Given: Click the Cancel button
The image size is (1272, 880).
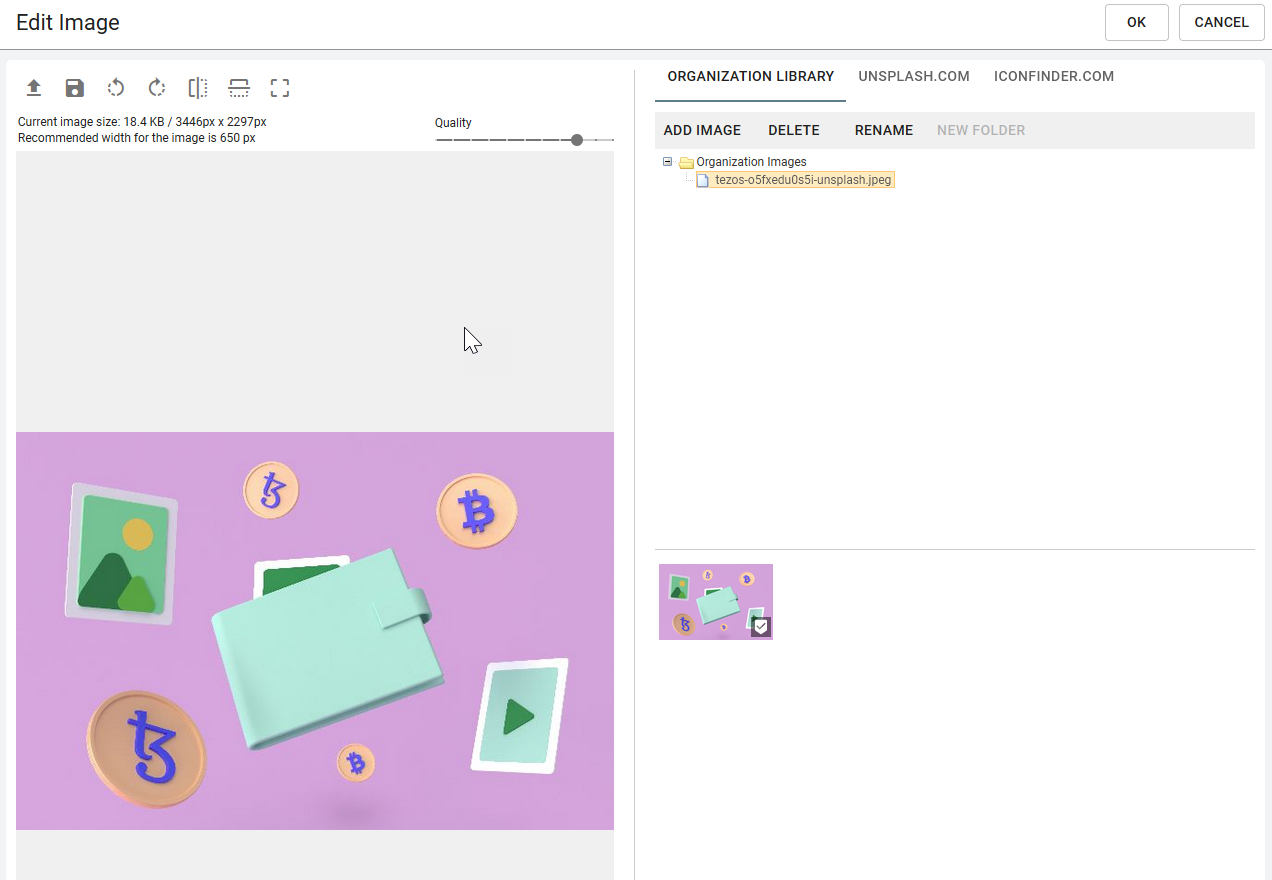Looking at the screenshot, I should (1222, 22).
